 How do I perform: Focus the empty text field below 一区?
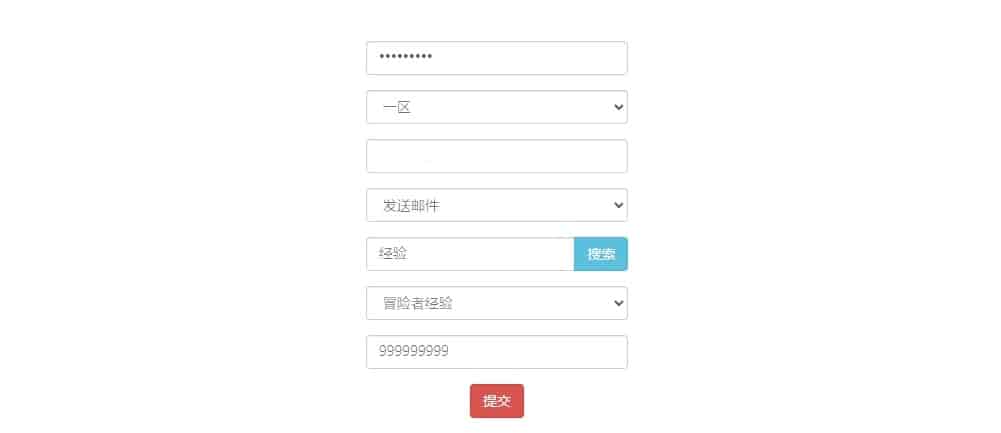coord(497,156)
